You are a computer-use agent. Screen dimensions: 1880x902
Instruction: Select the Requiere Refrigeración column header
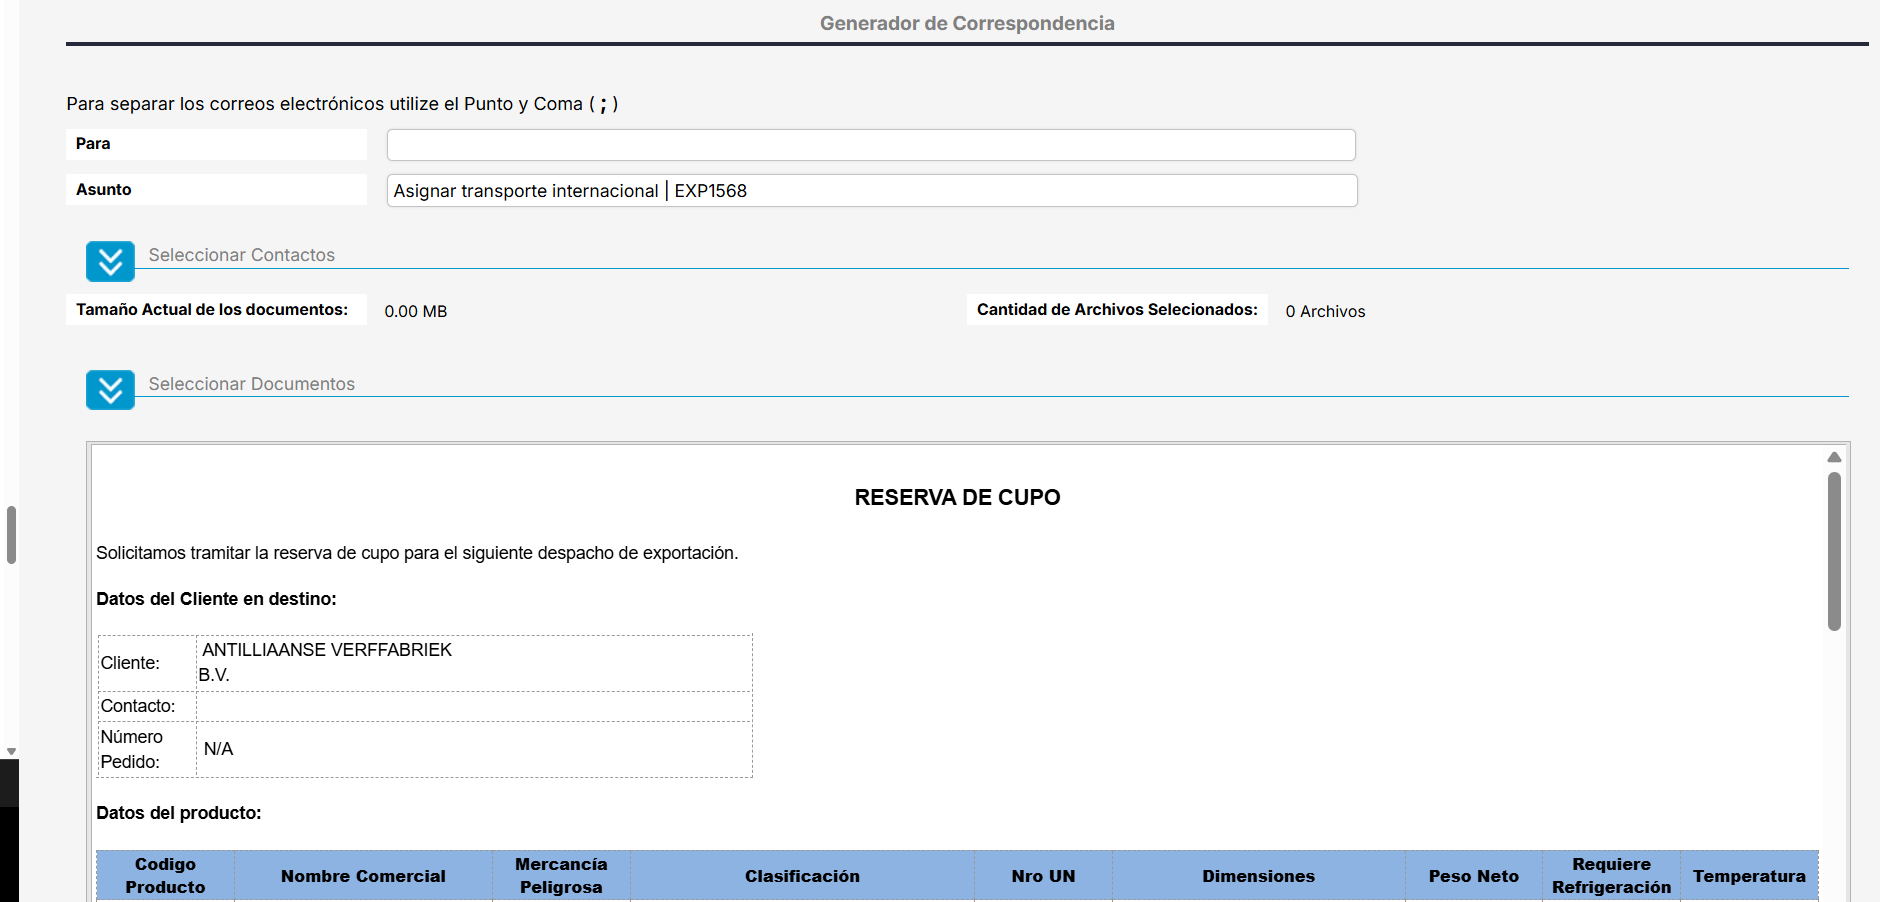point(1611,875)
